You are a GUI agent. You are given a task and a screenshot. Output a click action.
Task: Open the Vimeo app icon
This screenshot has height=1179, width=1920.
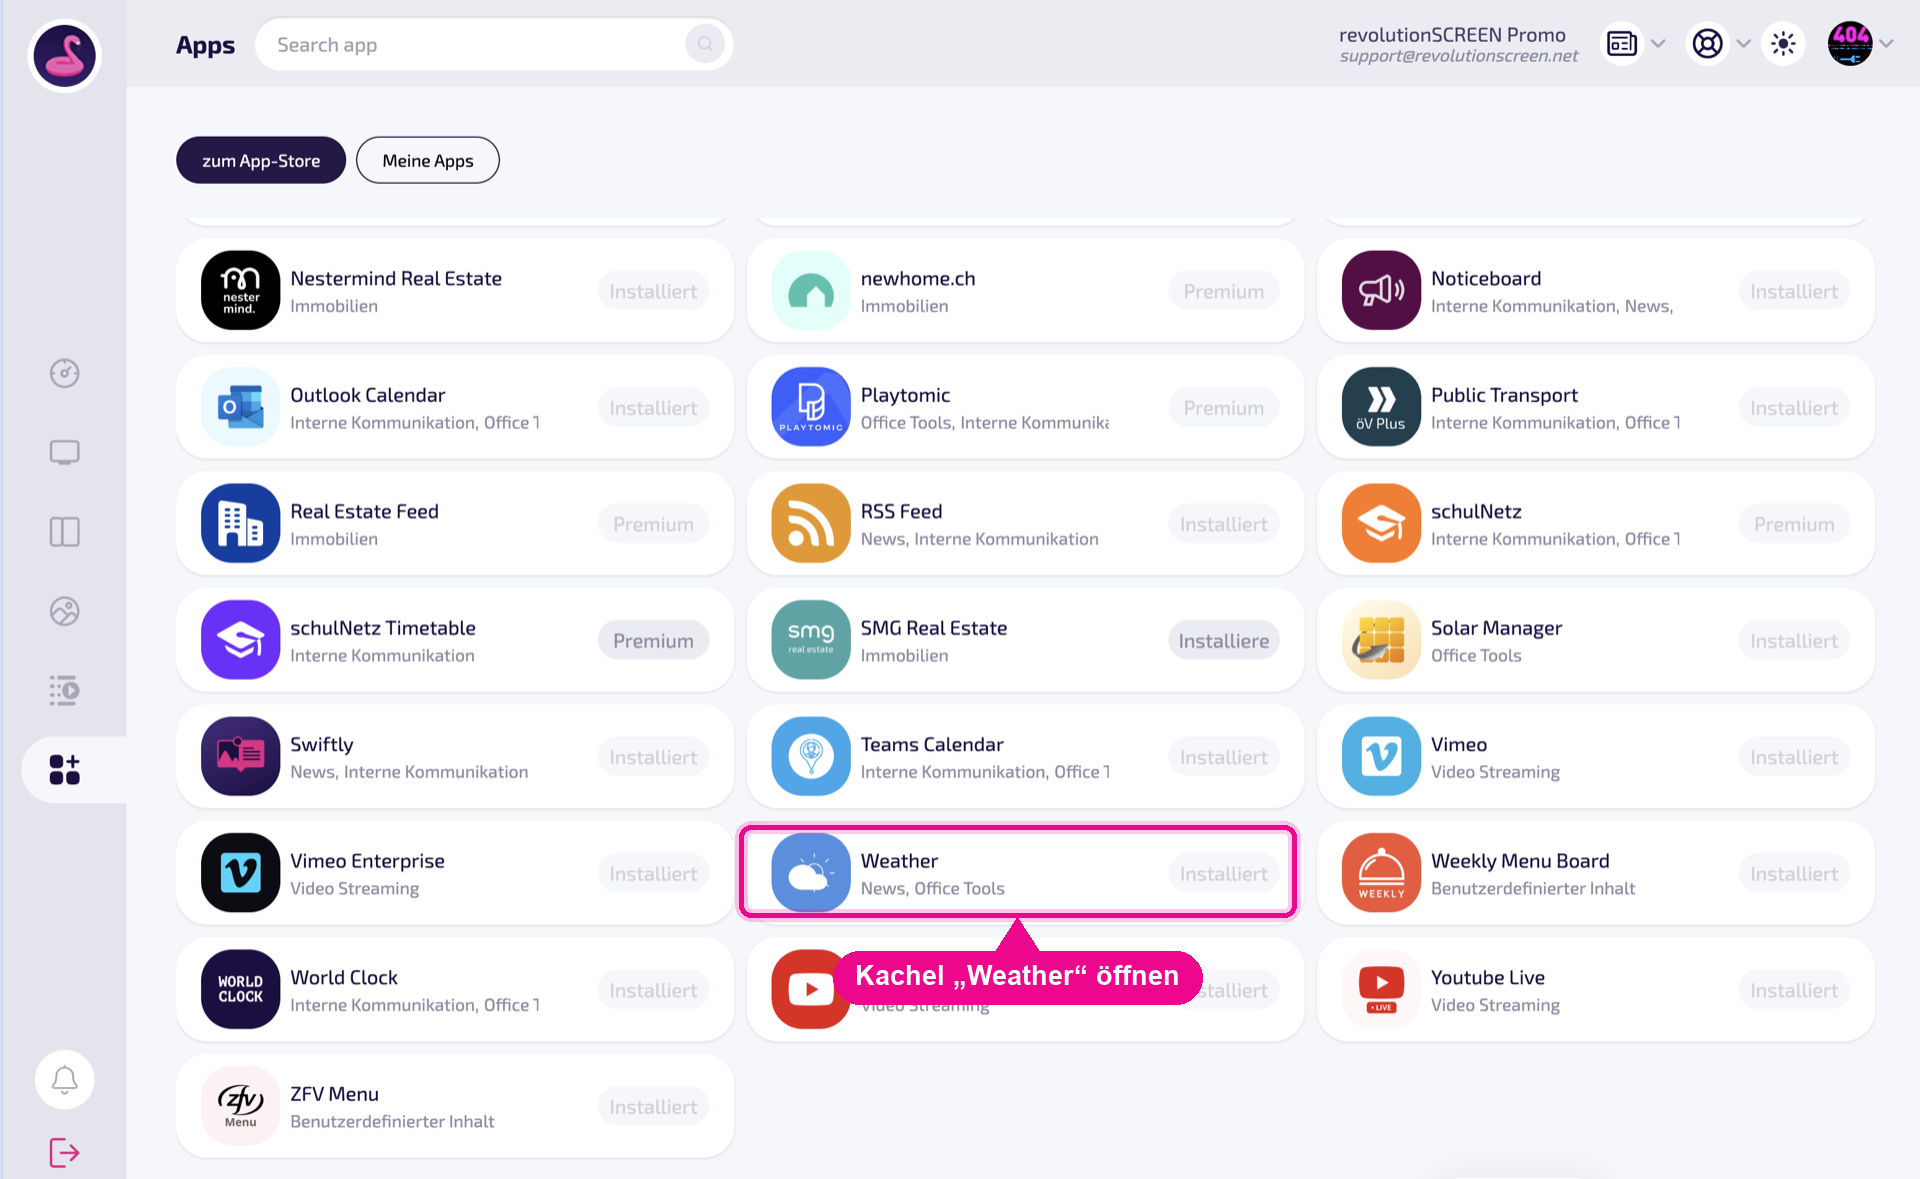tap(1381, 756)
